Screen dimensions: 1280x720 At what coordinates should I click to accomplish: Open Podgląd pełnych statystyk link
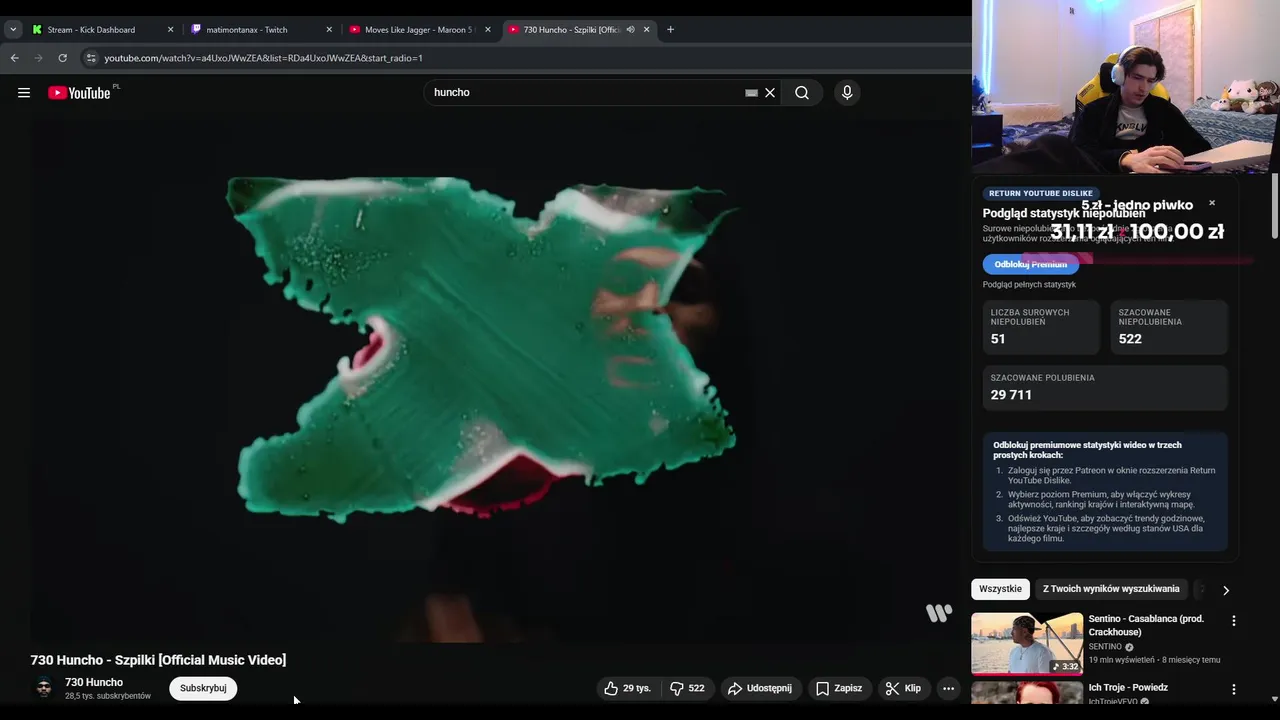(x=1029, y=285)
